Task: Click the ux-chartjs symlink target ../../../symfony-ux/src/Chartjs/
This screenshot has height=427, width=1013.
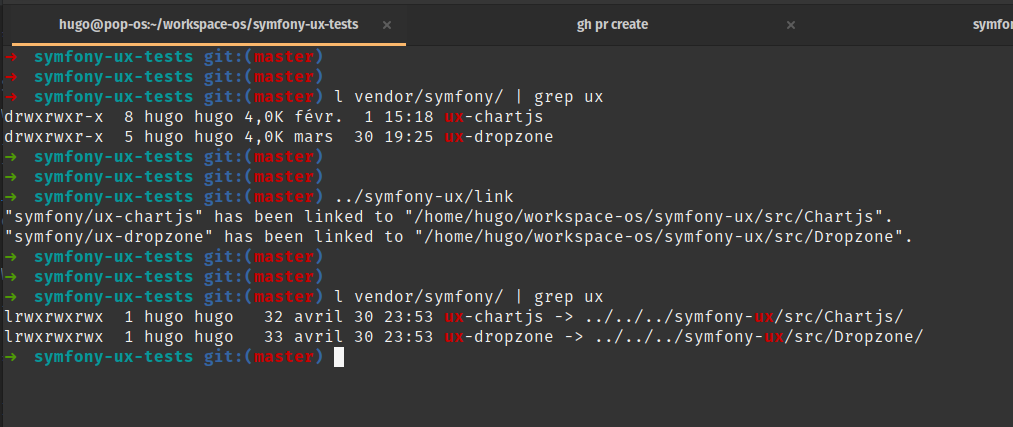Action: click(744, 317)
